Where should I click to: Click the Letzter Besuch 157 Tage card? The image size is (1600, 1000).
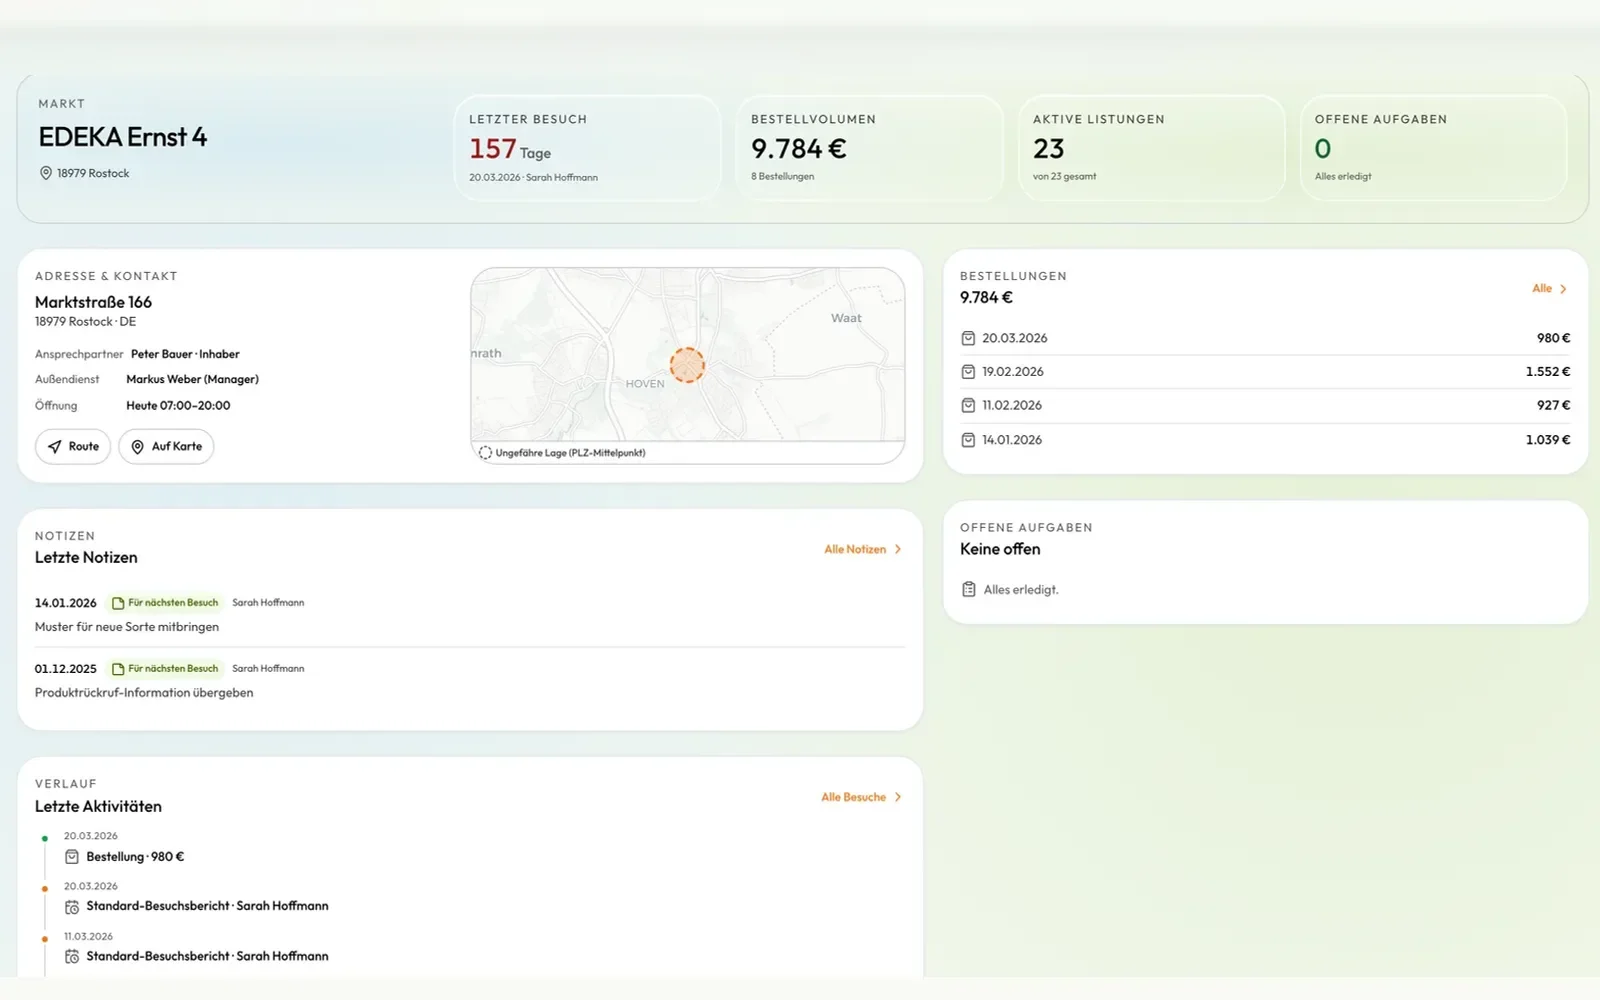[x=587, y=148]
